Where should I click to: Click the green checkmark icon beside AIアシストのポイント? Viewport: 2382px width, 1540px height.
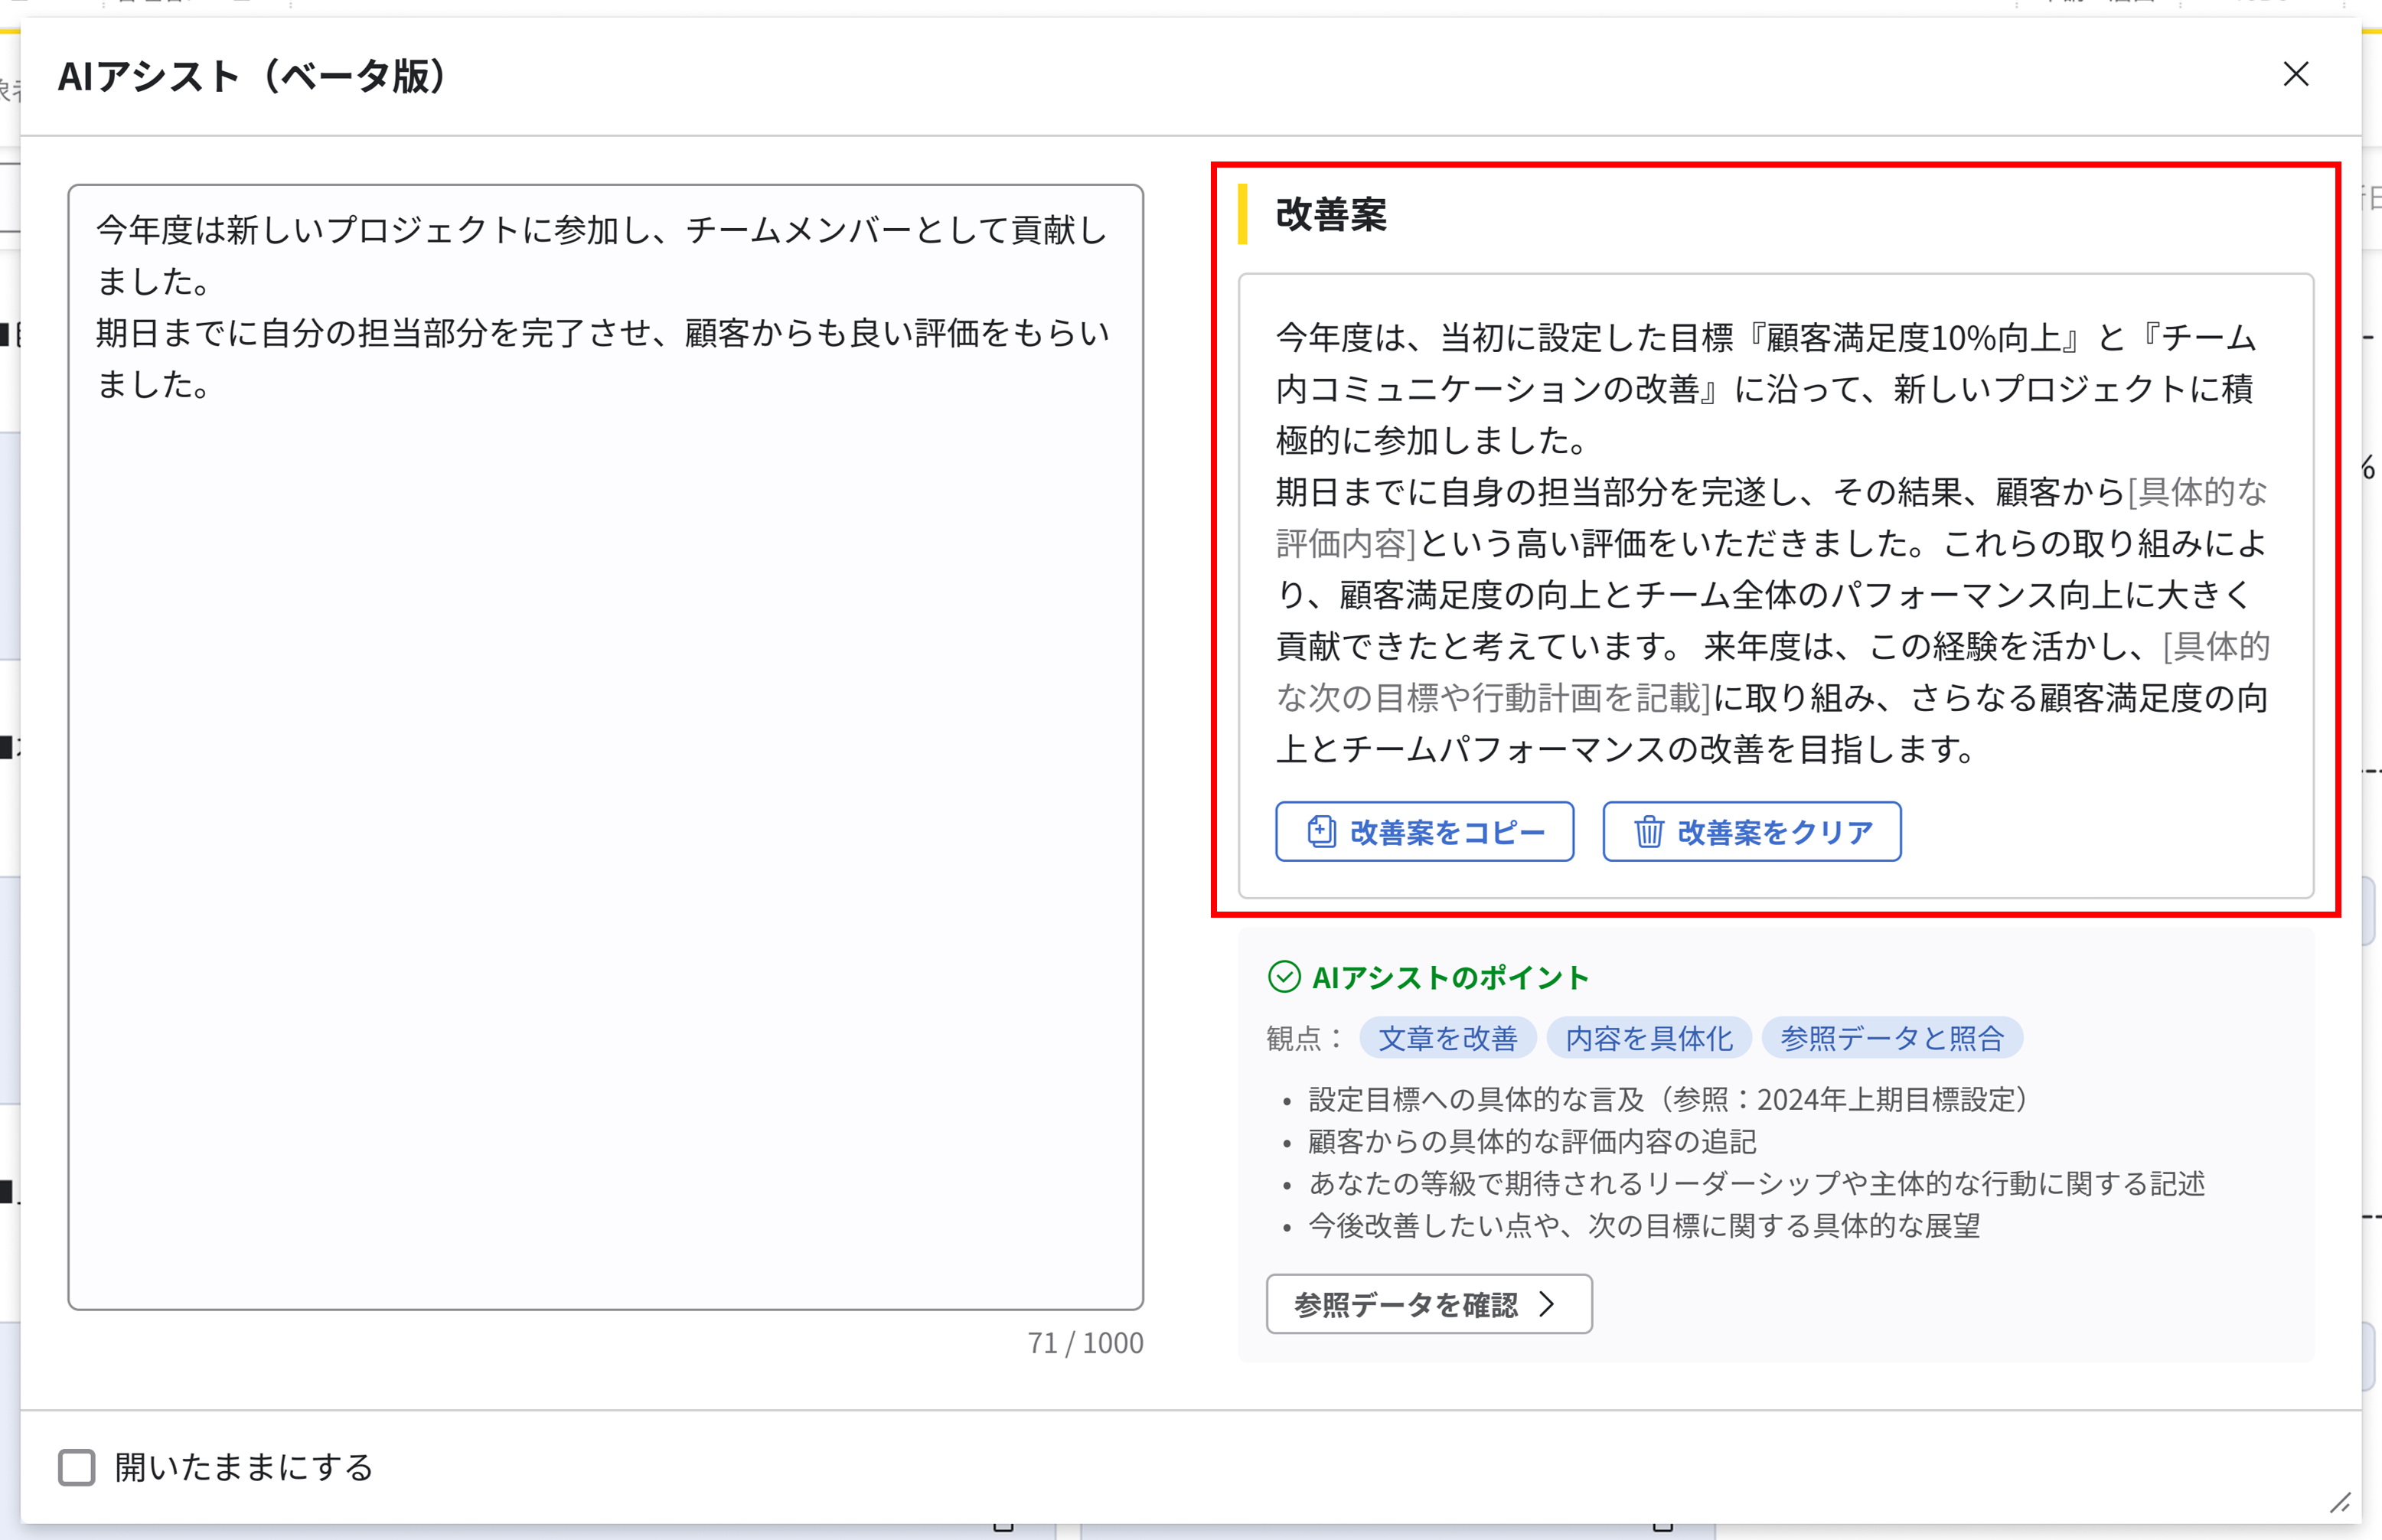tap(1284, 977)
